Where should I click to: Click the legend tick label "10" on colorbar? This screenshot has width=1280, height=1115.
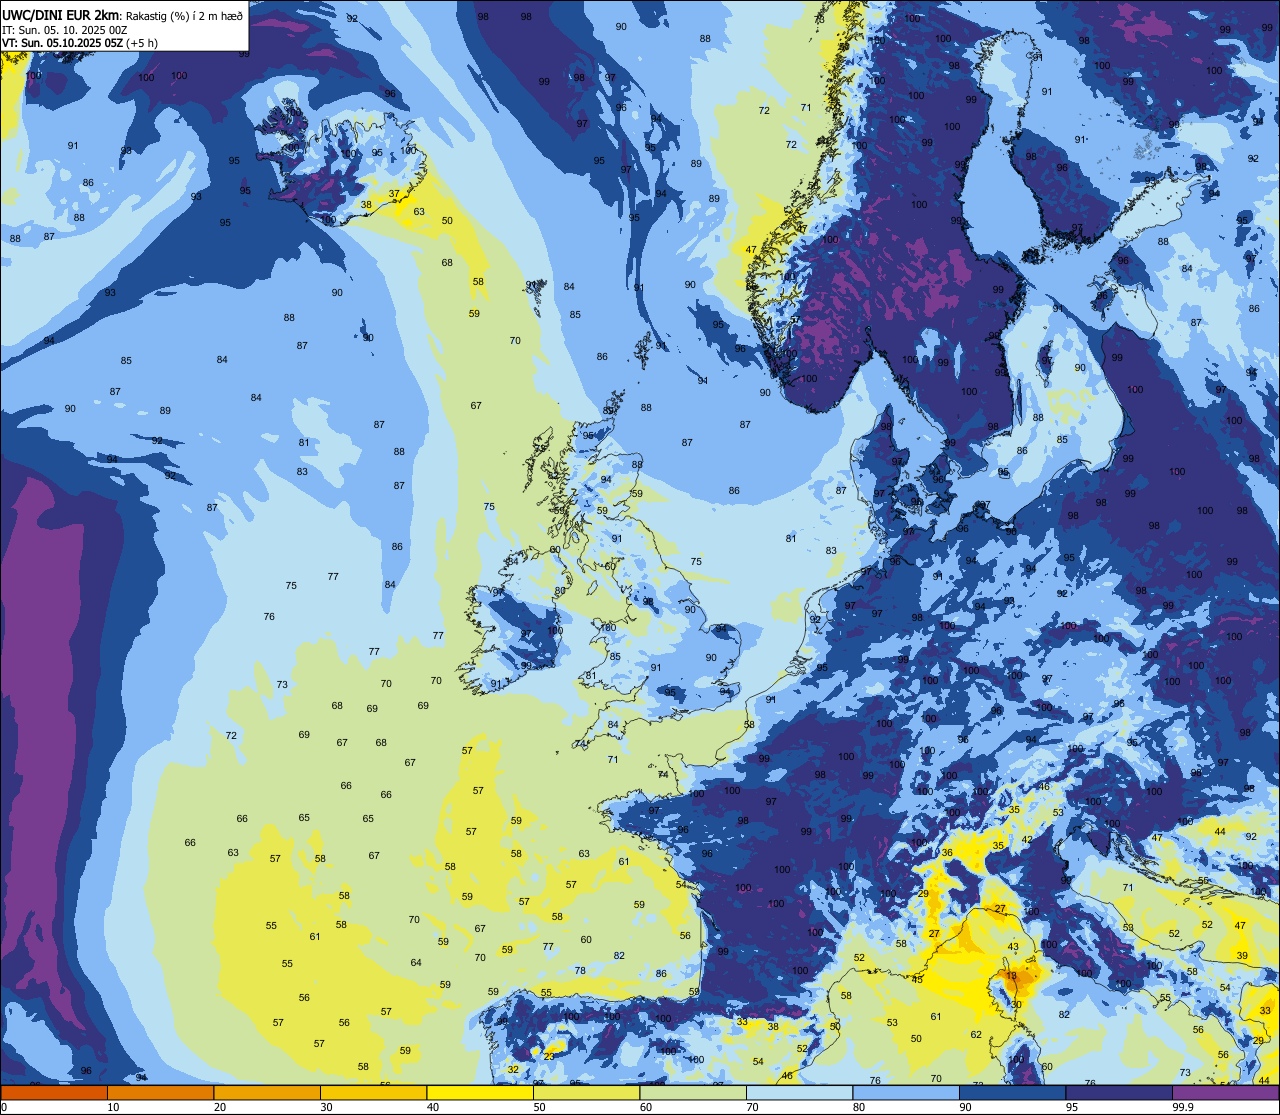113,1107
